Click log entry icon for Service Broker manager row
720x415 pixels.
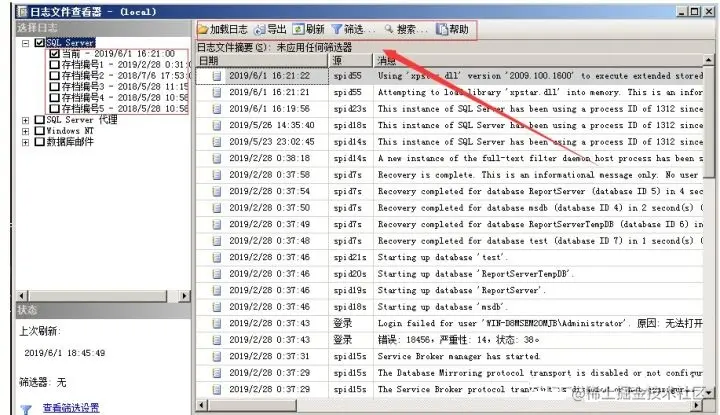coord(217,357)
